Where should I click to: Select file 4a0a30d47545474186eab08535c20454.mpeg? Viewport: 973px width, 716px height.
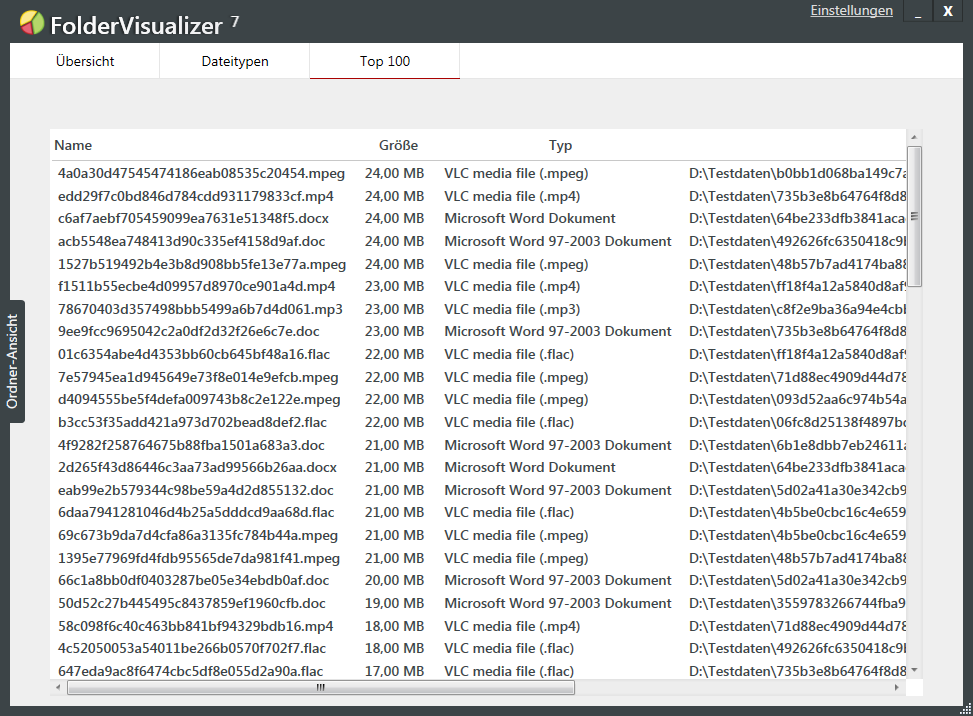(201, 173)
